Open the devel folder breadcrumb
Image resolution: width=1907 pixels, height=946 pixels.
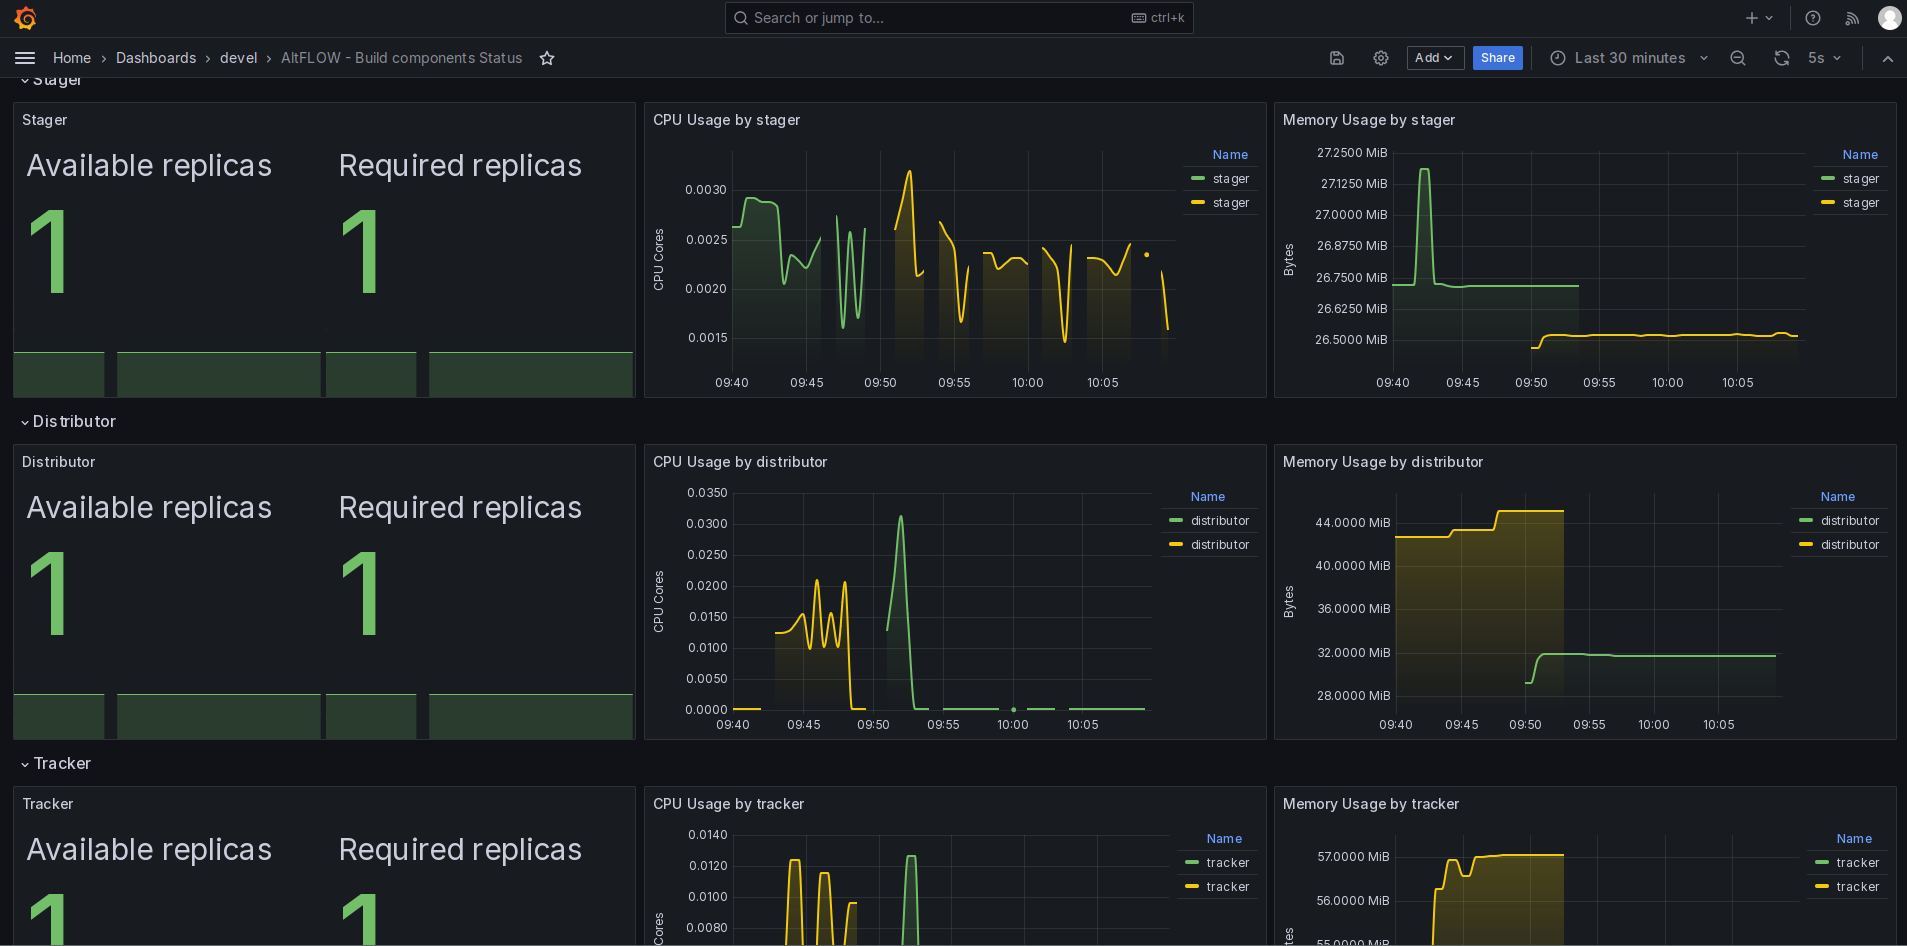[238, 58]
